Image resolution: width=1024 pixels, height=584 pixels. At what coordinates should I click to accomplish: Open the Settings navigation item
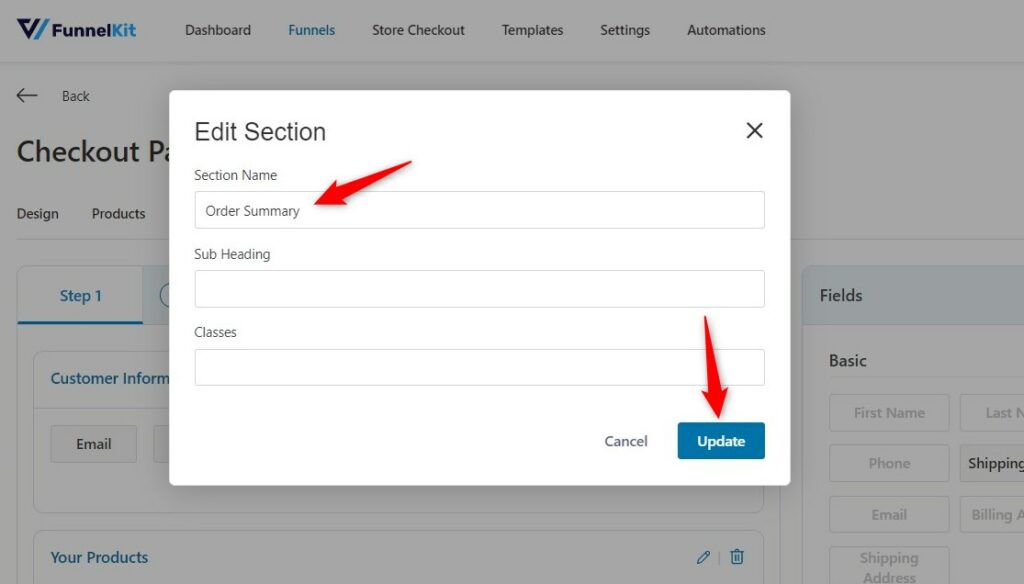pyautogui.click(x=625, y=30)
